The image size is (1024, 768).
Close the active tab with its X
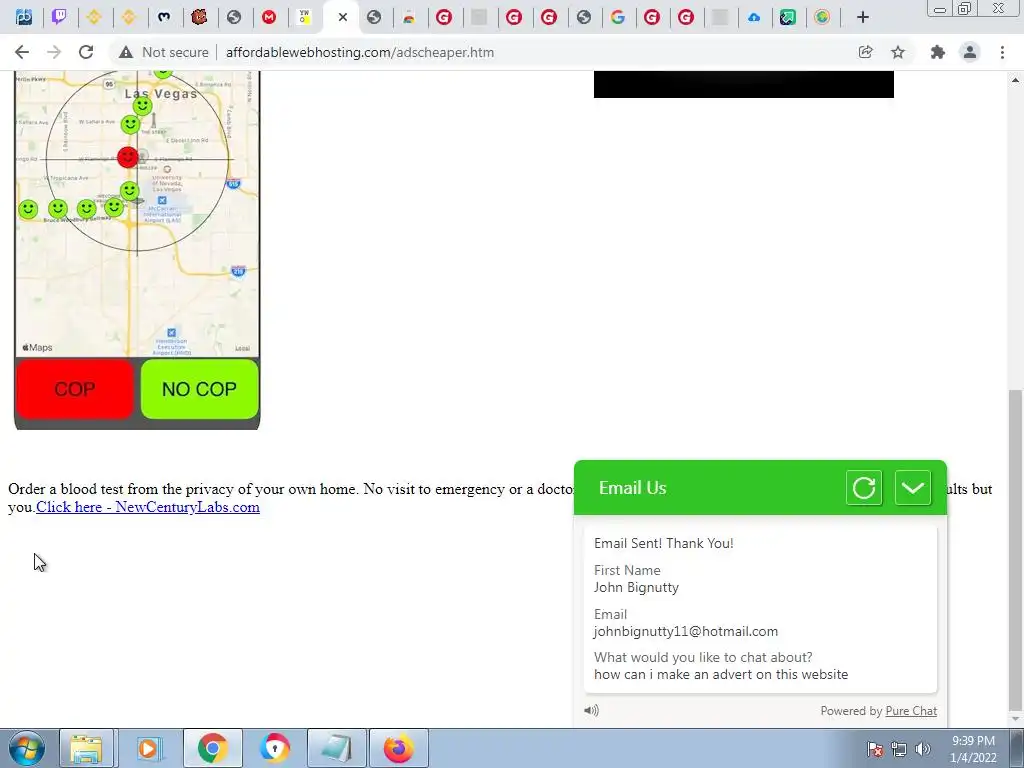343,18
